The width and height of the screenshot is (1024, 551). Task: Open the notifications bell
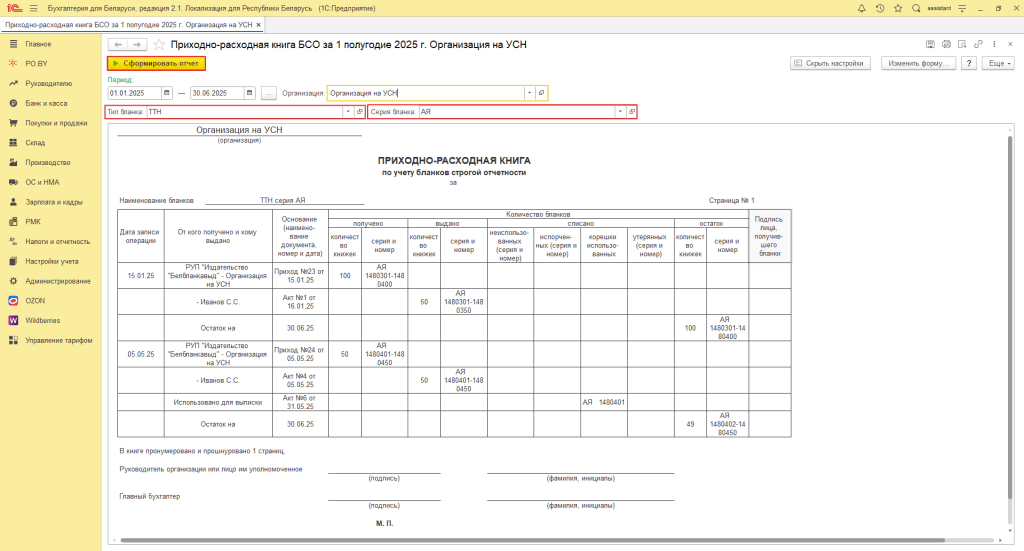pyautogui.click(x=861, y=8)
